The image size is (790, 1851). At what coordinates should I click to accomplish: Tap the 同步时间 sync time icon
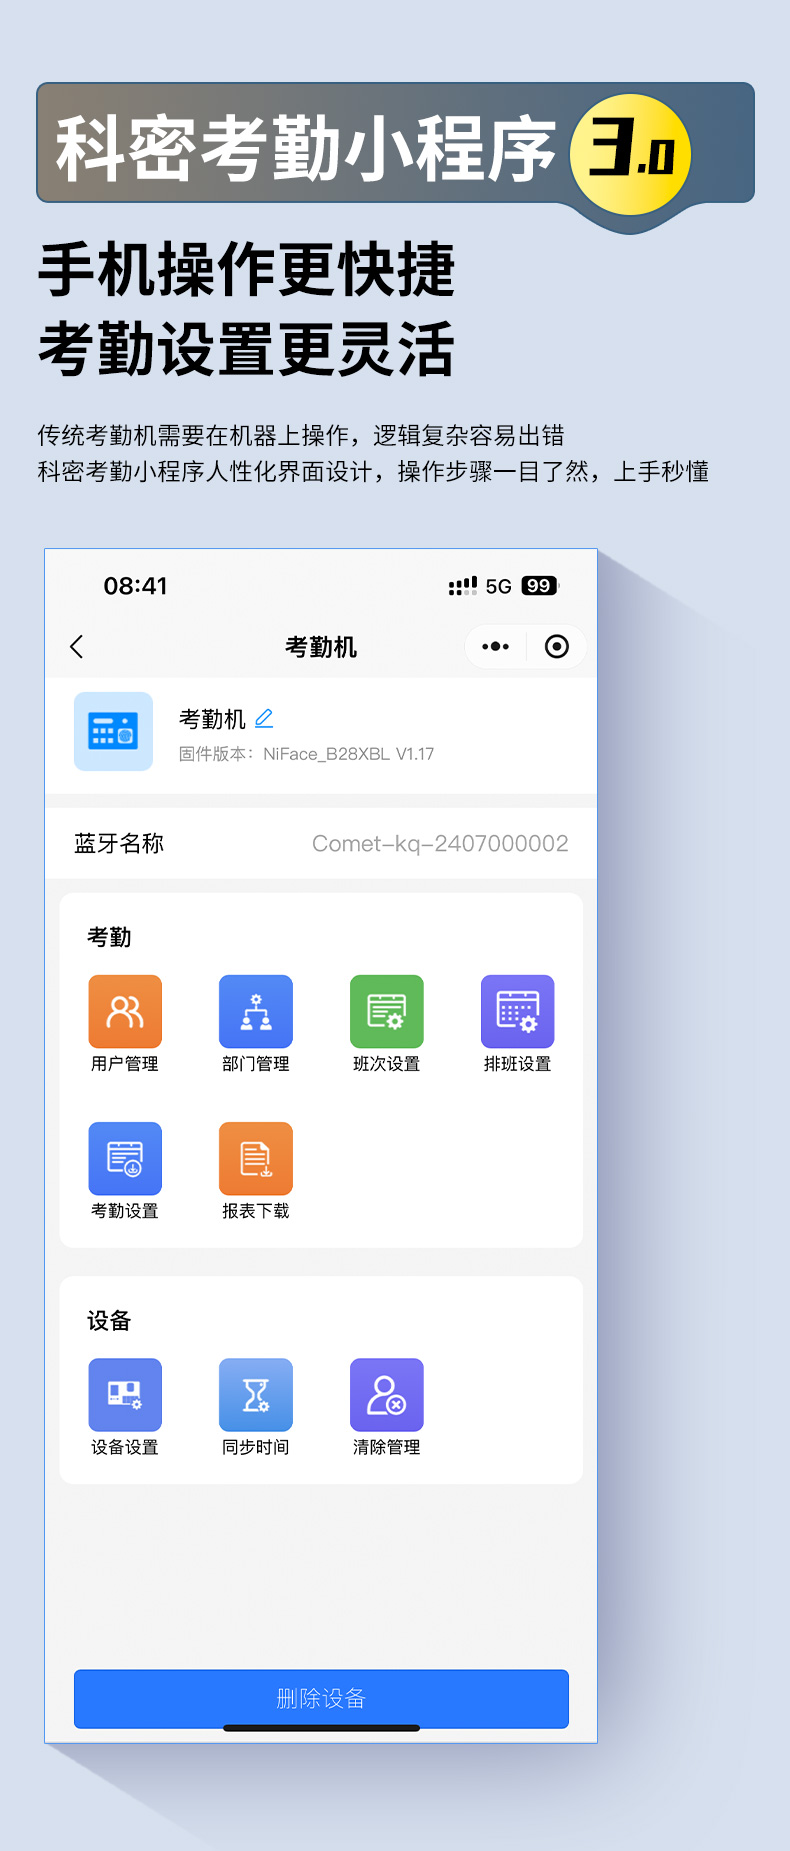click(256, 1394)
